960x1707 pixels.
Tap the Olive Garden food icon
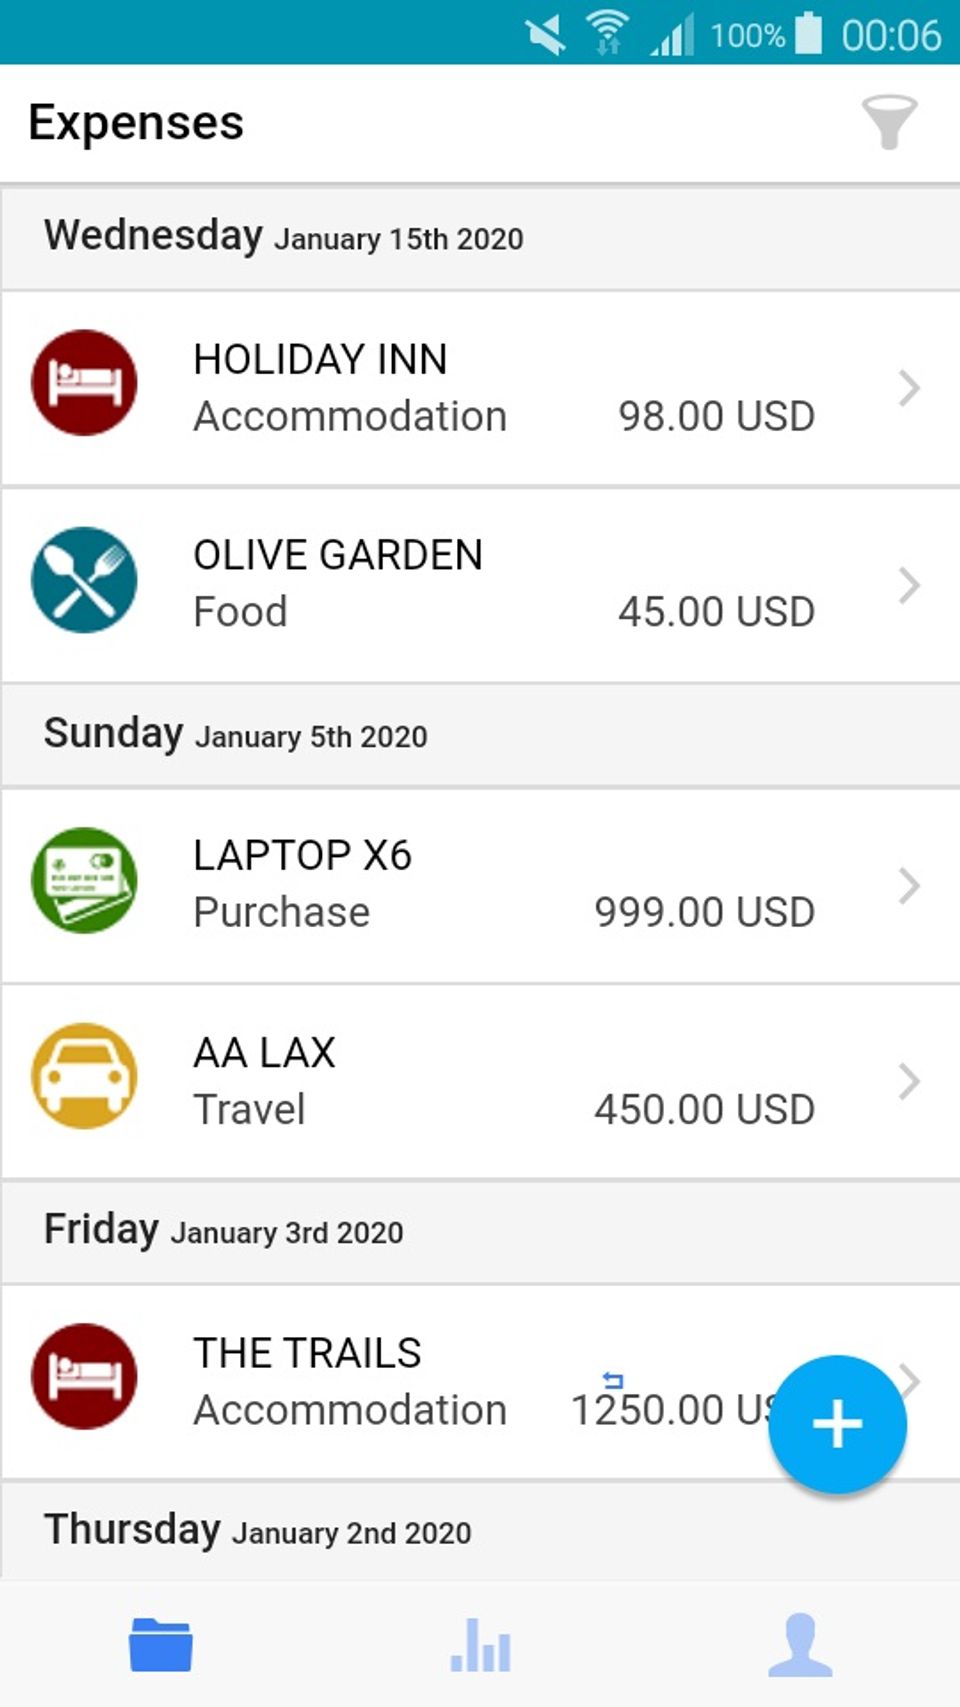point(84,580)
